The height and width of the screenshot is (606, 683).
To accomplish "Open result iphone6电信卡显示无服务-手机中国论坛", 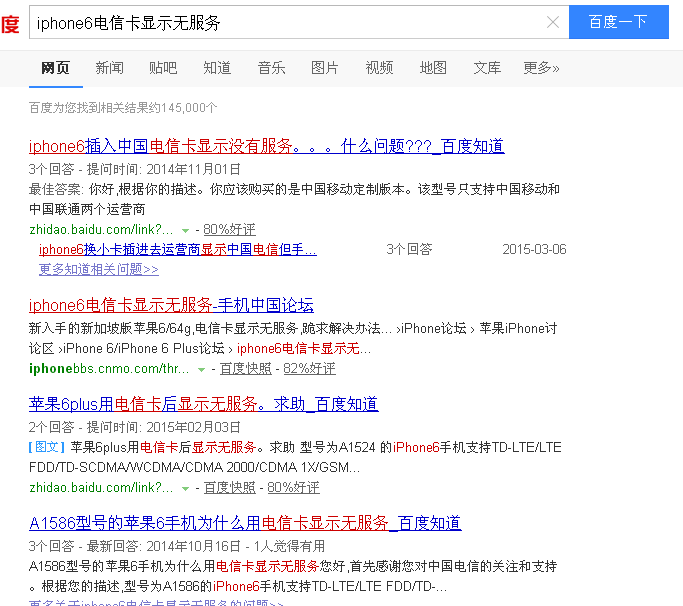I will (171, 305).
